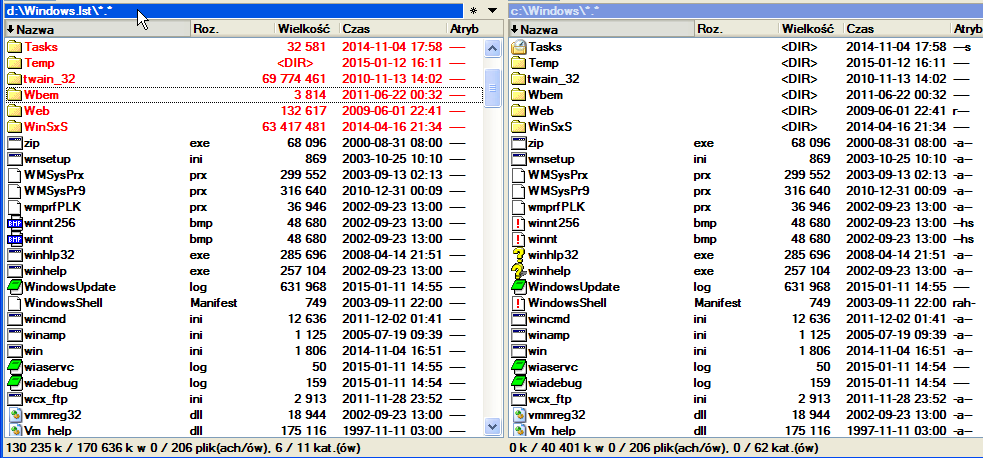The image size is (983, 458).
Task: Click the WindowsUpdate log icon in left panel
Action: pyautogui.click(x=14, y=287)
